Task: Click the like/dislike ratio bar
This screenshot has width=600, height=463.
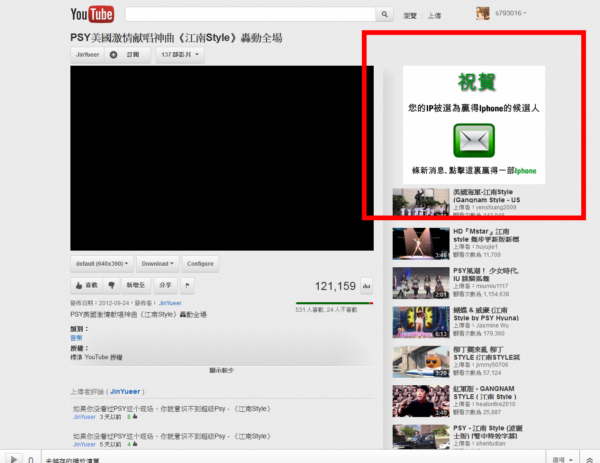Action: (x=334, y=303)
